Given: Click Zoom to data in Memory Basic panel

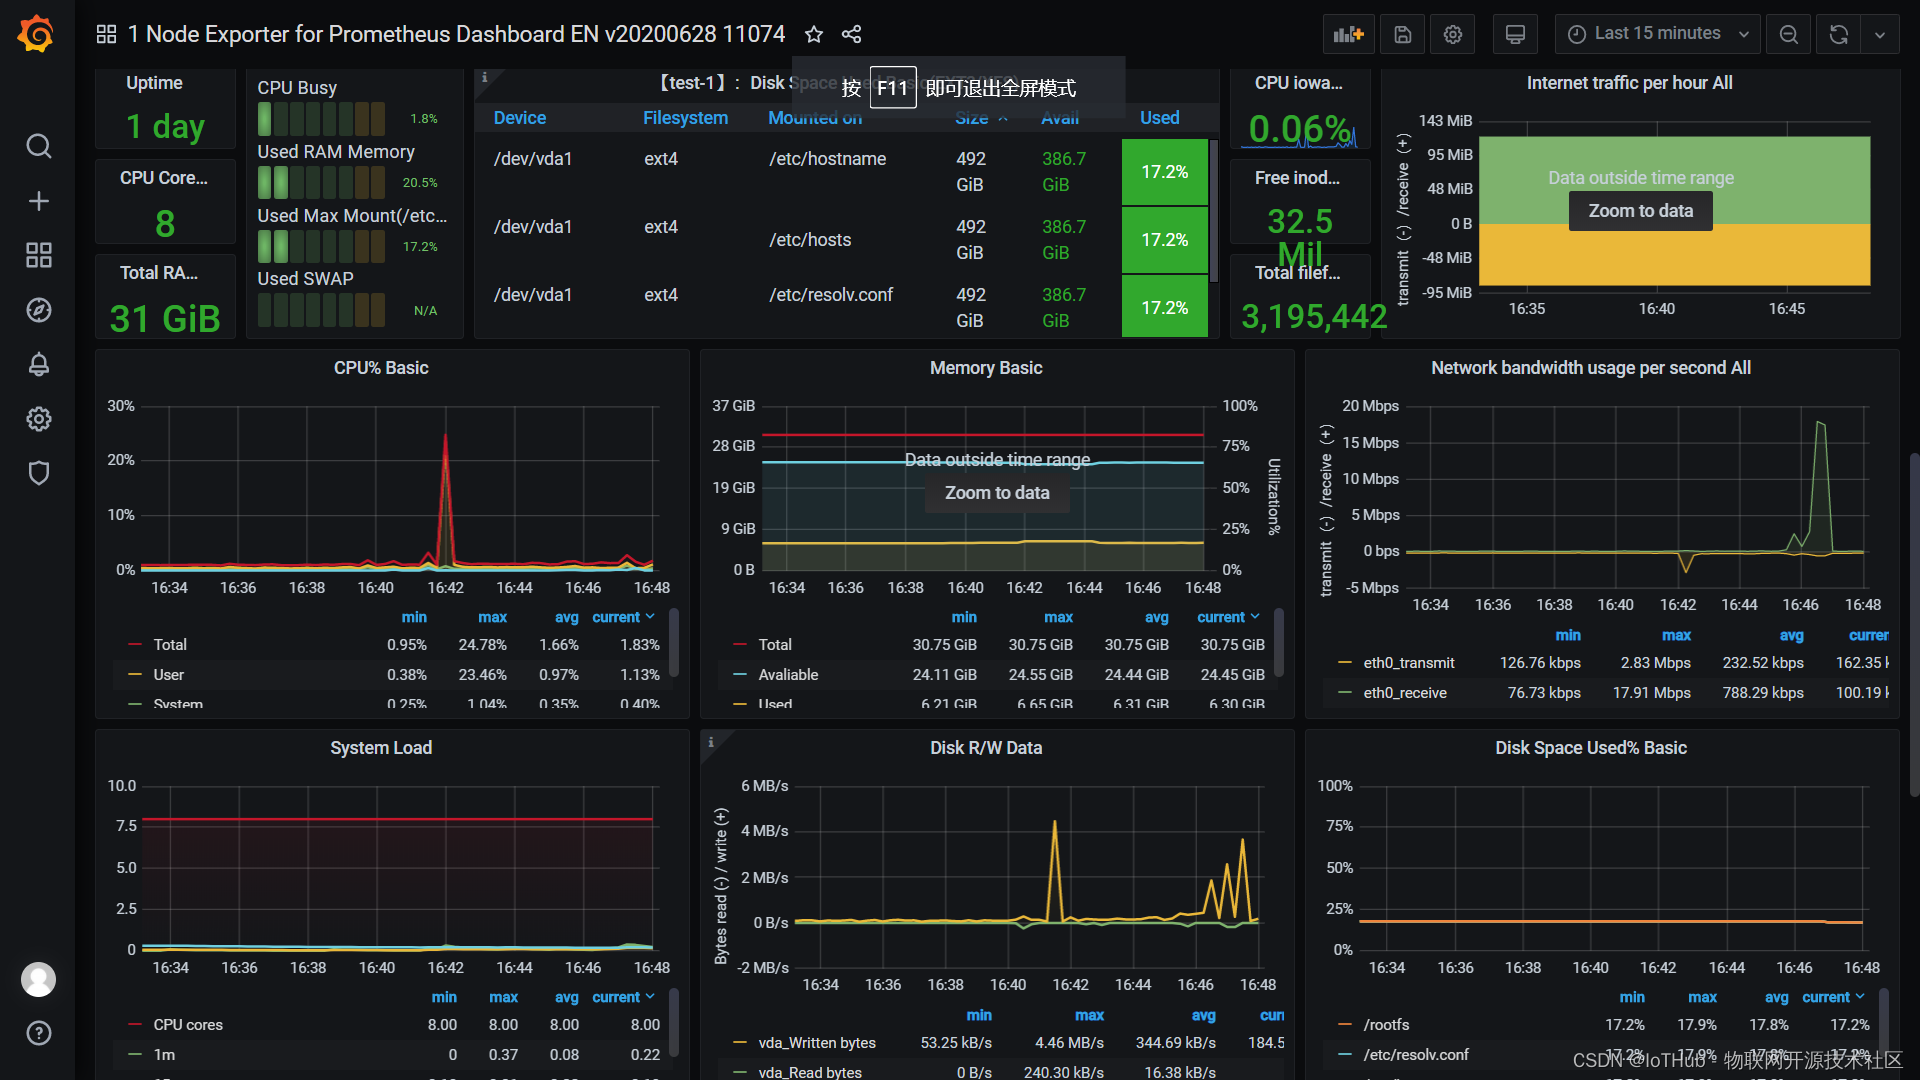Looking at the screenshot, I should pos(997,493).
